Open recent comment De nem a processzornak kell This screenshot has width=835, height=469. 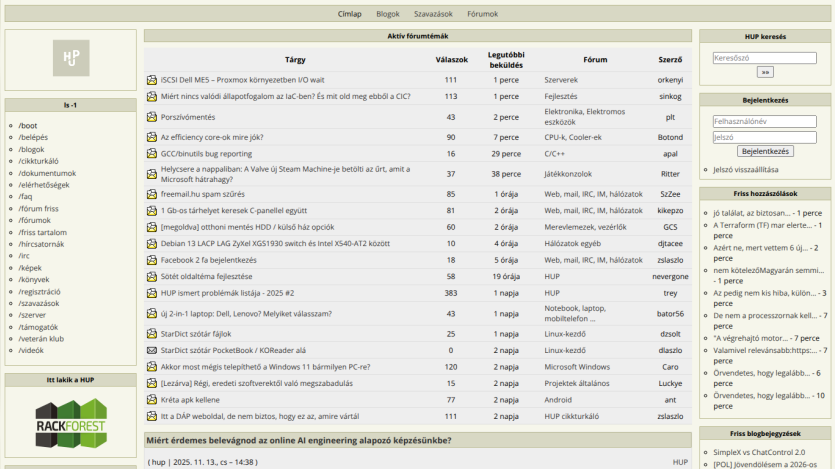[x=765, y=316]
